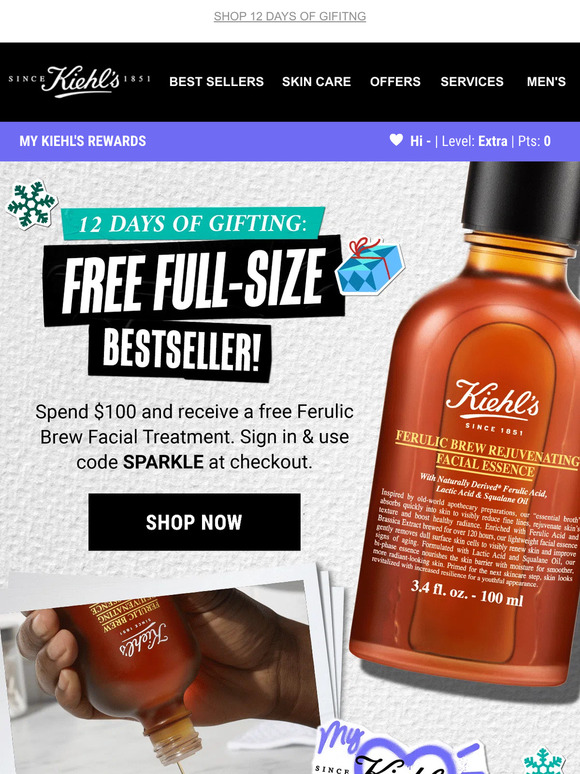Image resolution: width=580 pixels, height=774 pixels.
Task: Click the Level: Extra rewards status
Action: (x=474, y=141)
